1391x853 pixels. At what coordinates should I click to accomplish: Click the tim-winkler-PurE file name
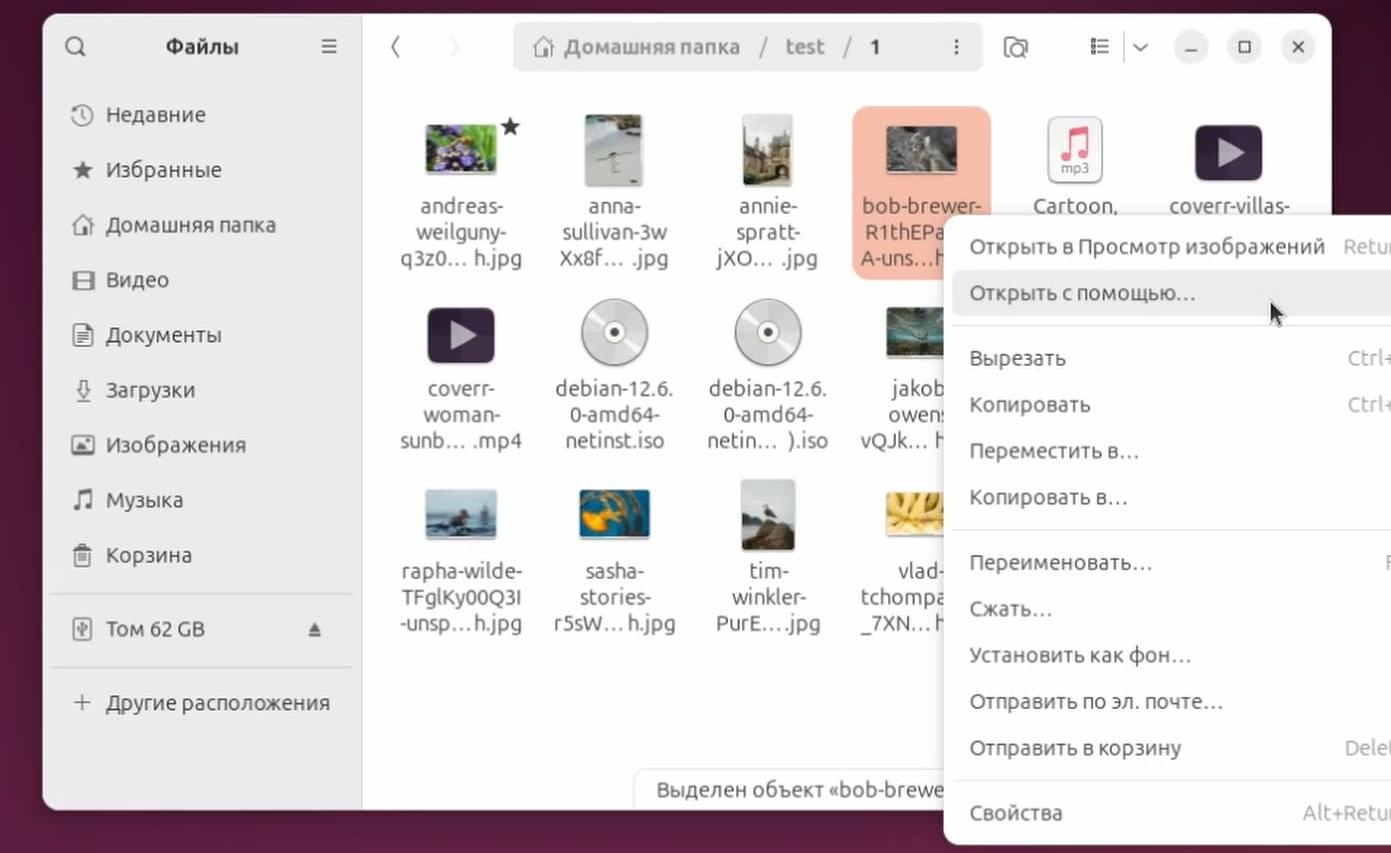coord(768,598)
